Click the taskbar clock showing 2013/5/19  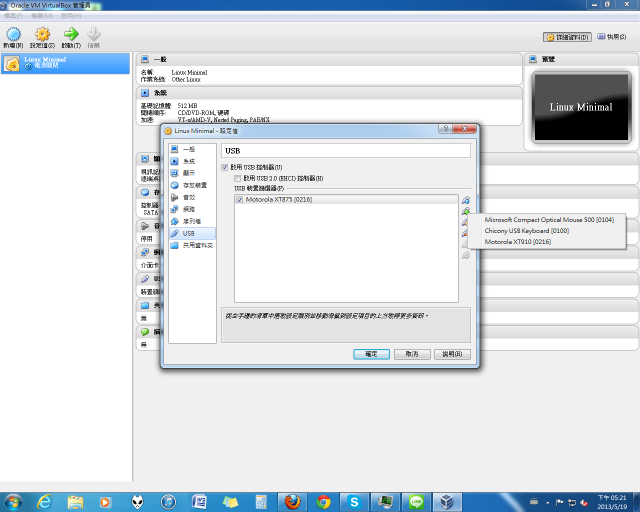pyautogui.click(x=612, y=502)
